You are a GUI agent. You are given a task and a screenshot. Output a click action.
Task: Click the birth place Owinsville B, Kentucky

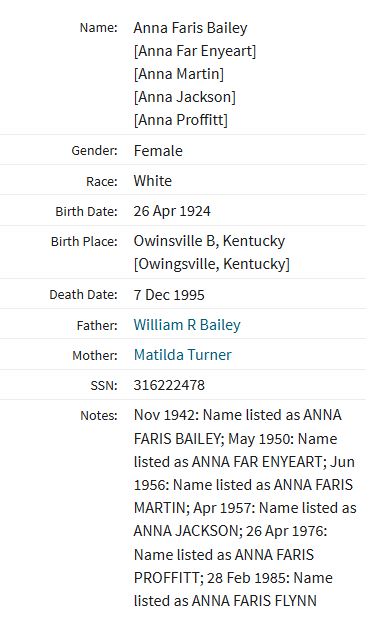[209, 241]
